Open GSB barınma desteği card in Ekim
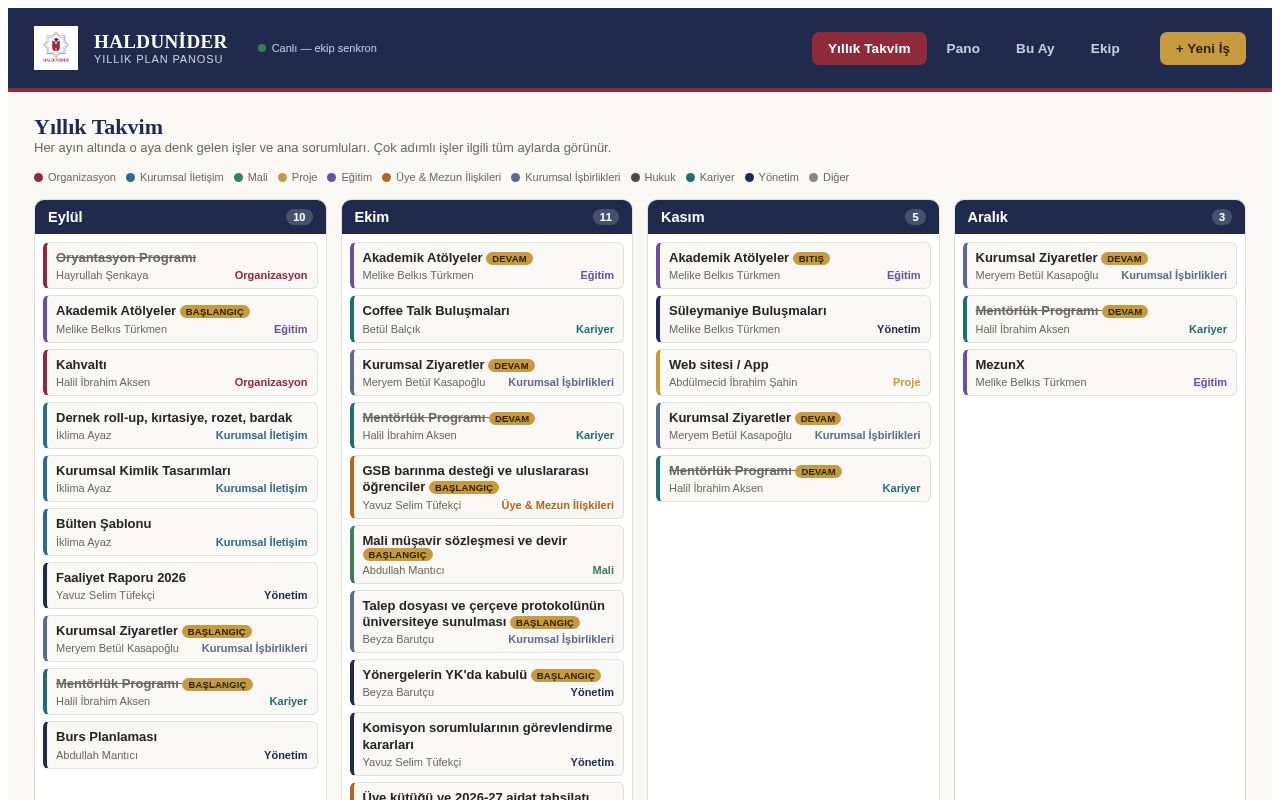The width and height of the screenshot is (1280, 800). pyautogui.click(x=487, y=487)
